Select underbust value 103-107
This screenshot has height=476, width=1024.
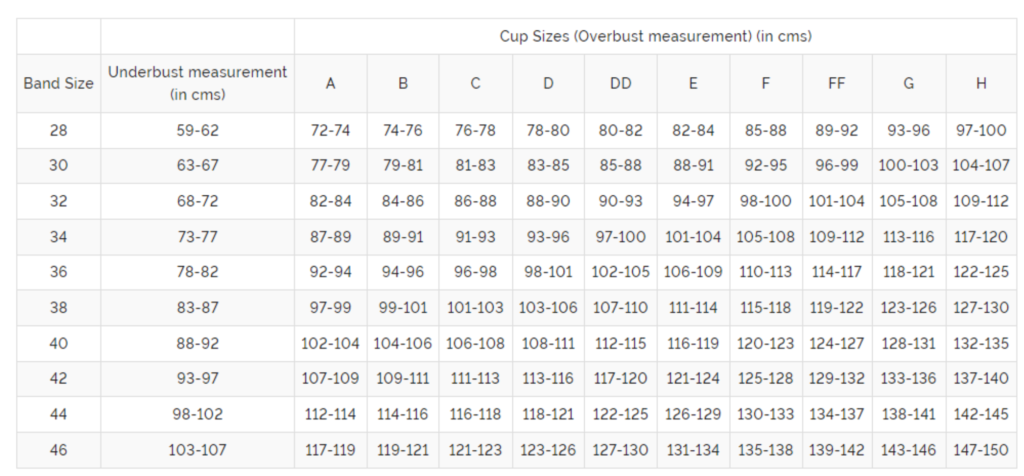pos(197,450)
